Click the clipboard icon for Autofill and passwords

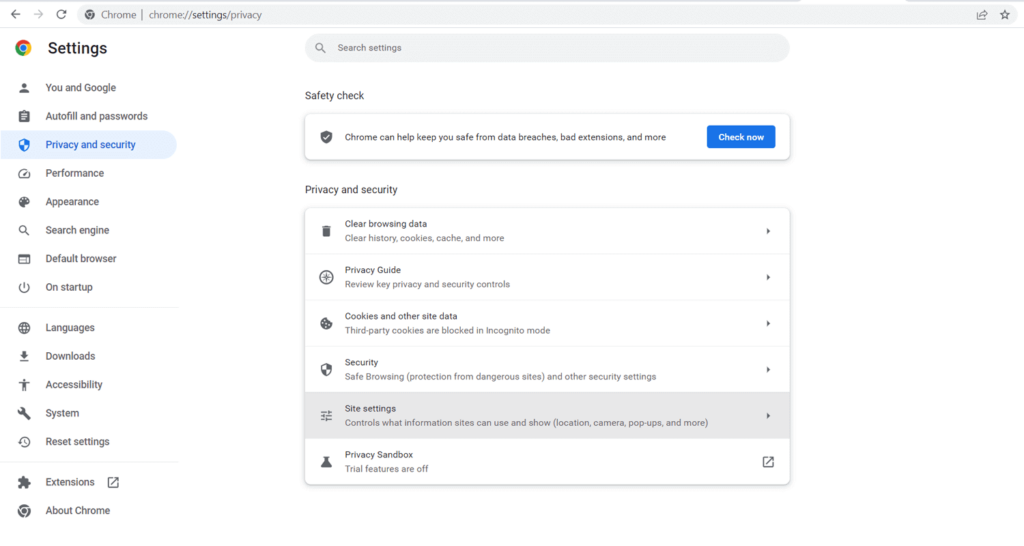click(24, 116)
